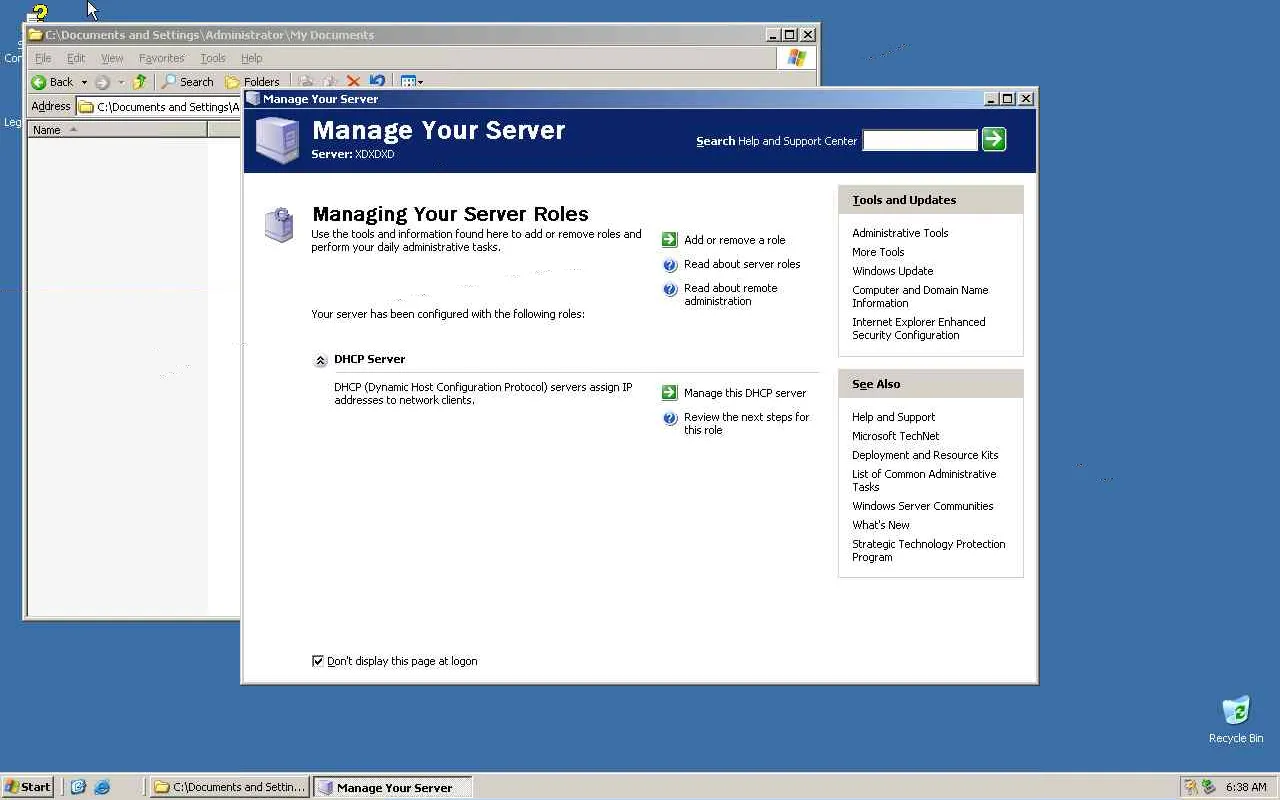Screen dimensions: 1280x800
Task: Click help icon beside Read about remote administration
Action: point(670,290)
